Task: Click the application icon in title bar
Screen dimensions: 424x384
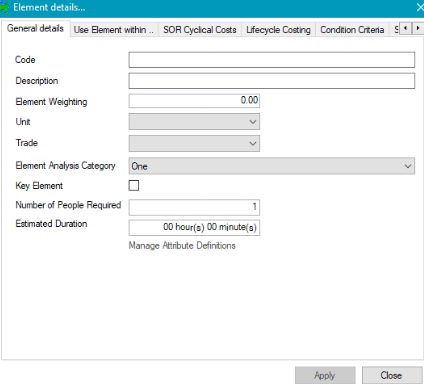Action: 4,8
